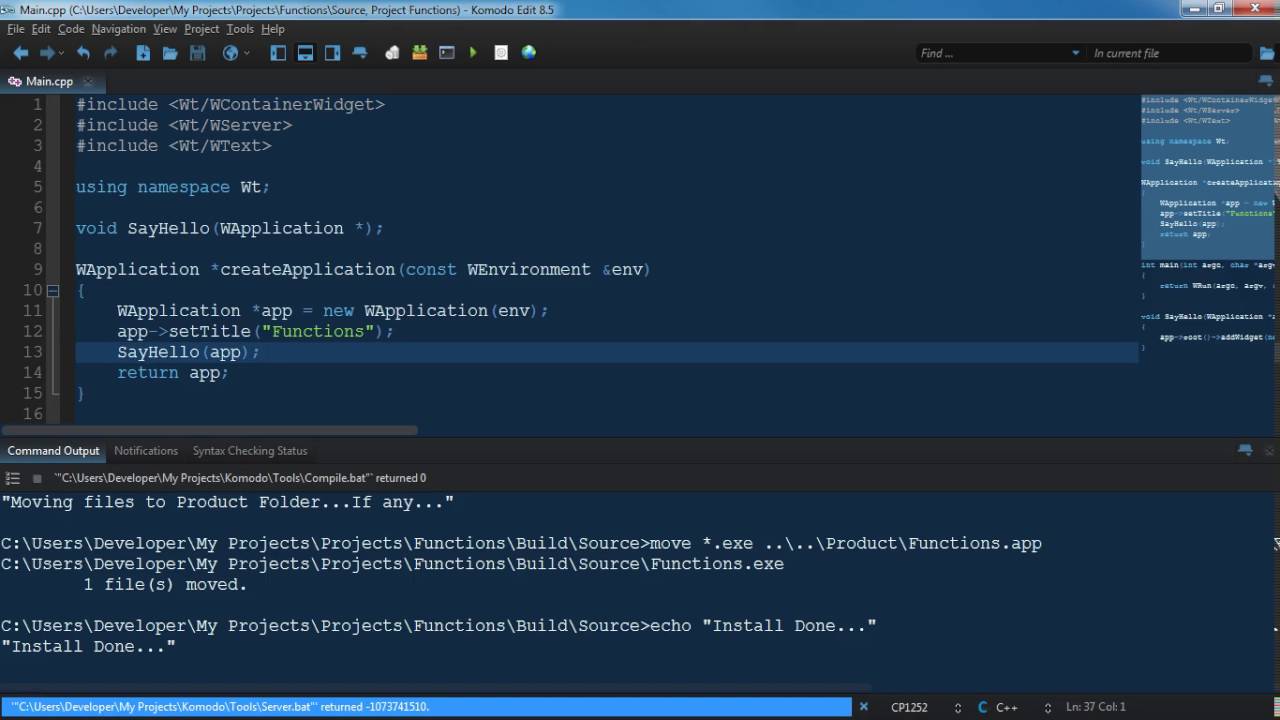
Task: Click into the Find search field
Action: 990,53
